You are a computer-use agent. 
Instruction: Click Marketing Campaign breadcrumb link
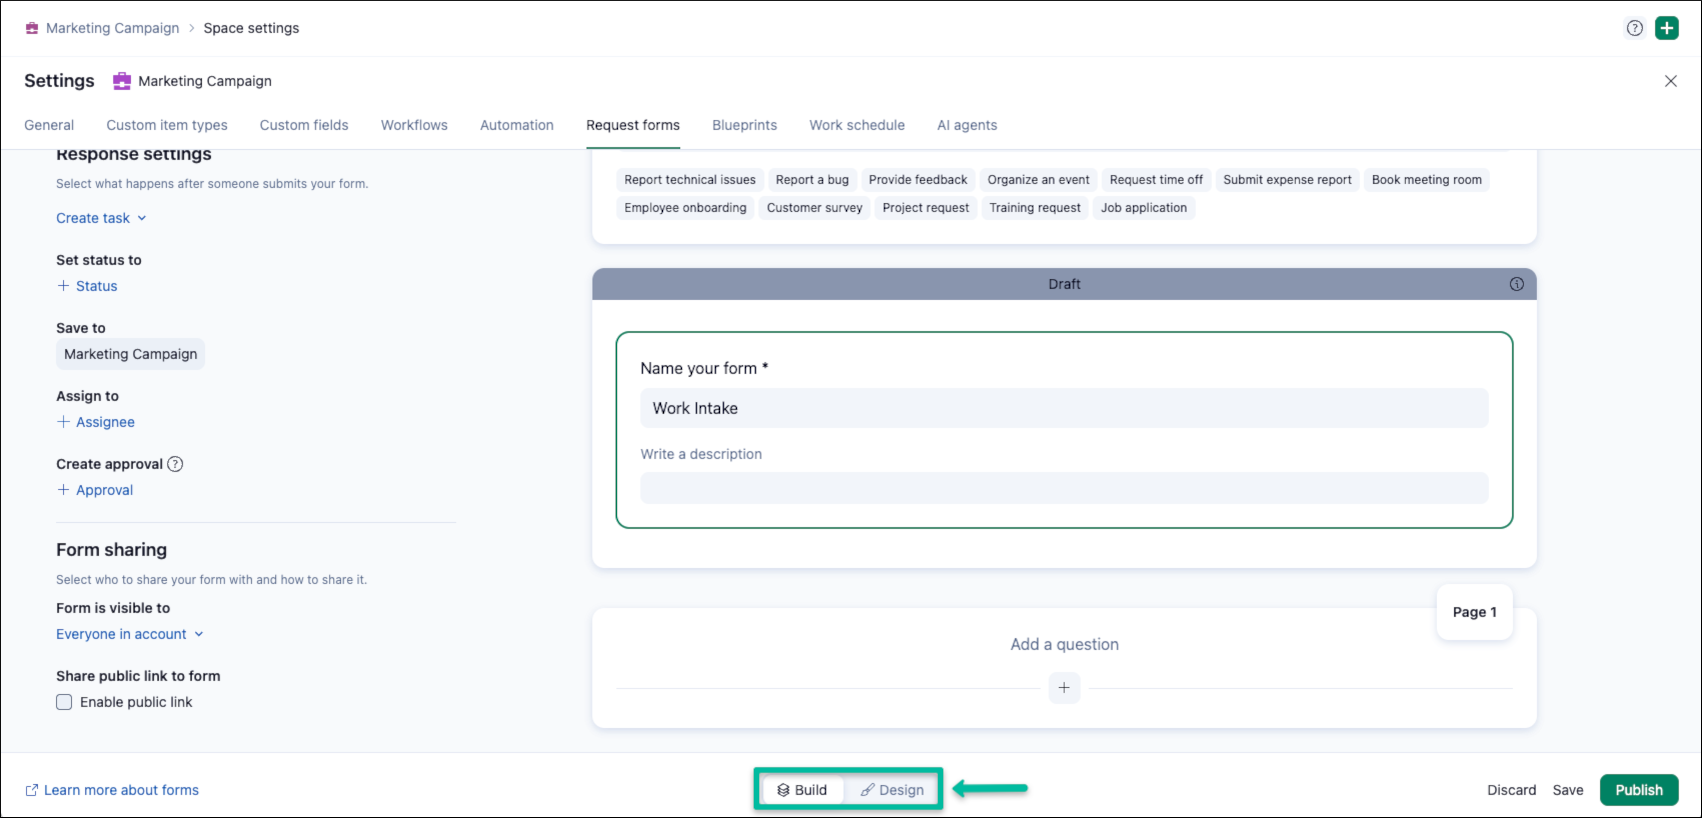pos(112,28)
